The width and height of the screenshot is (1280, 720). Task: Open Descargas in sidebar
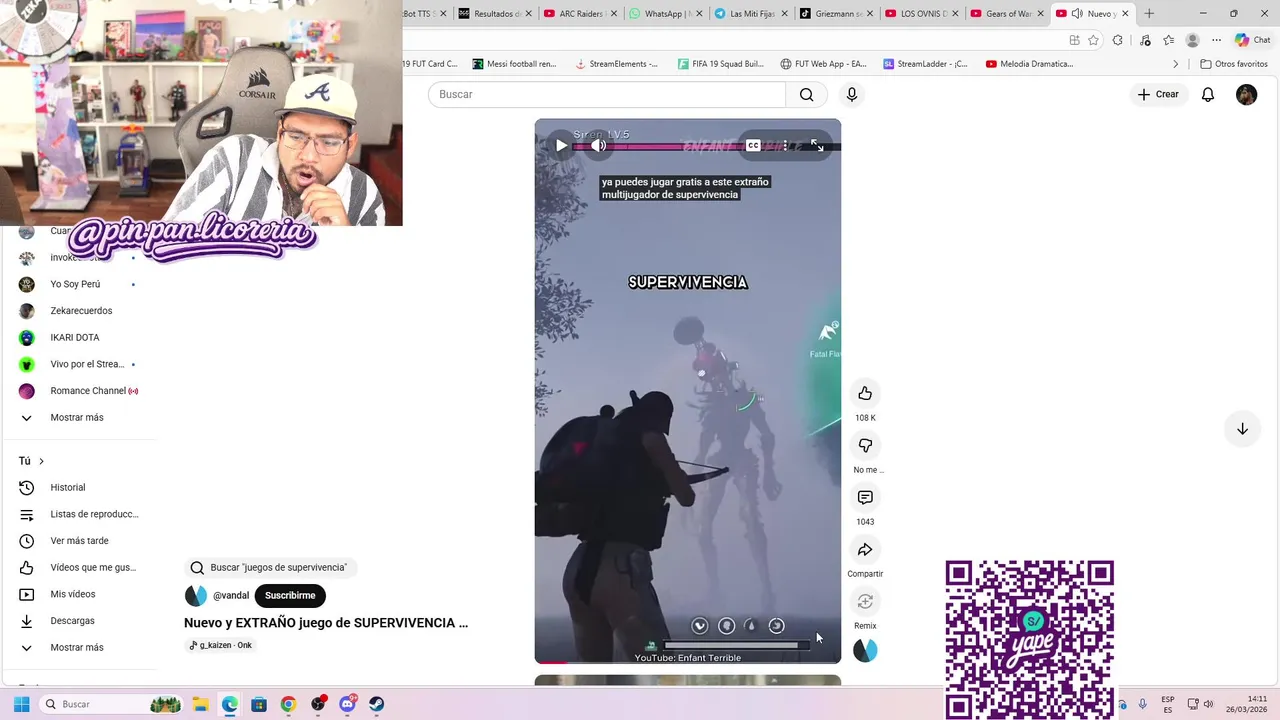(80, 621)
